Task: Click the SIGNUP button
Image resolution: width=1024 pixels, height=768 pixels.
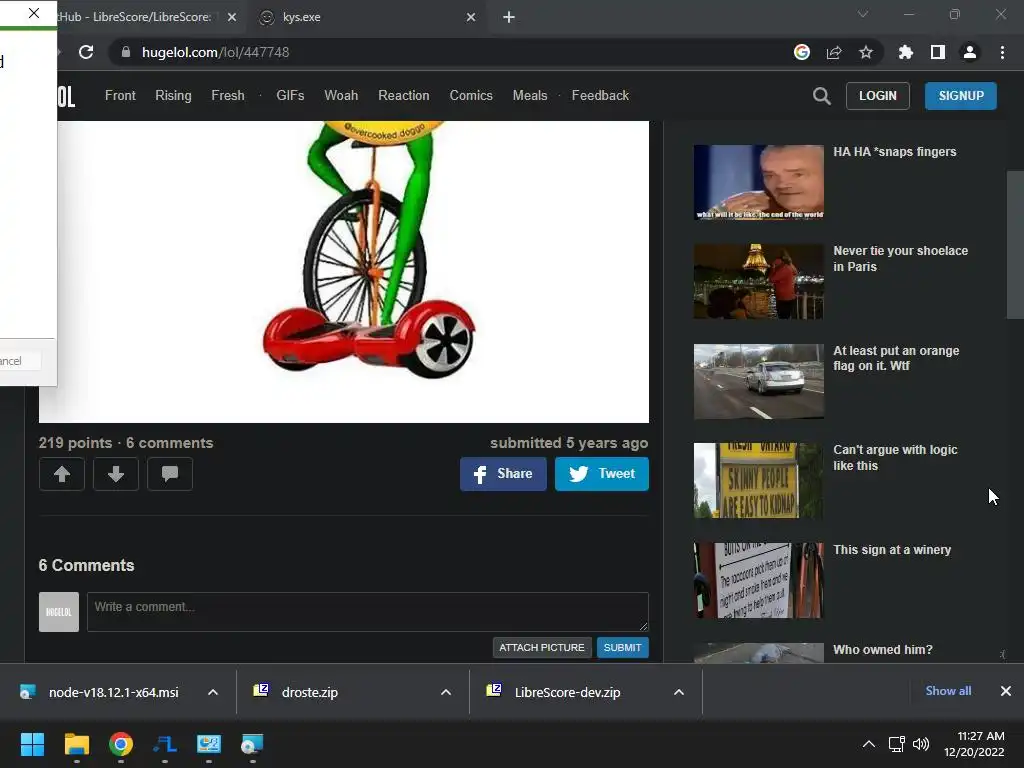Action: pyautogui.click(x=961, y=96)
